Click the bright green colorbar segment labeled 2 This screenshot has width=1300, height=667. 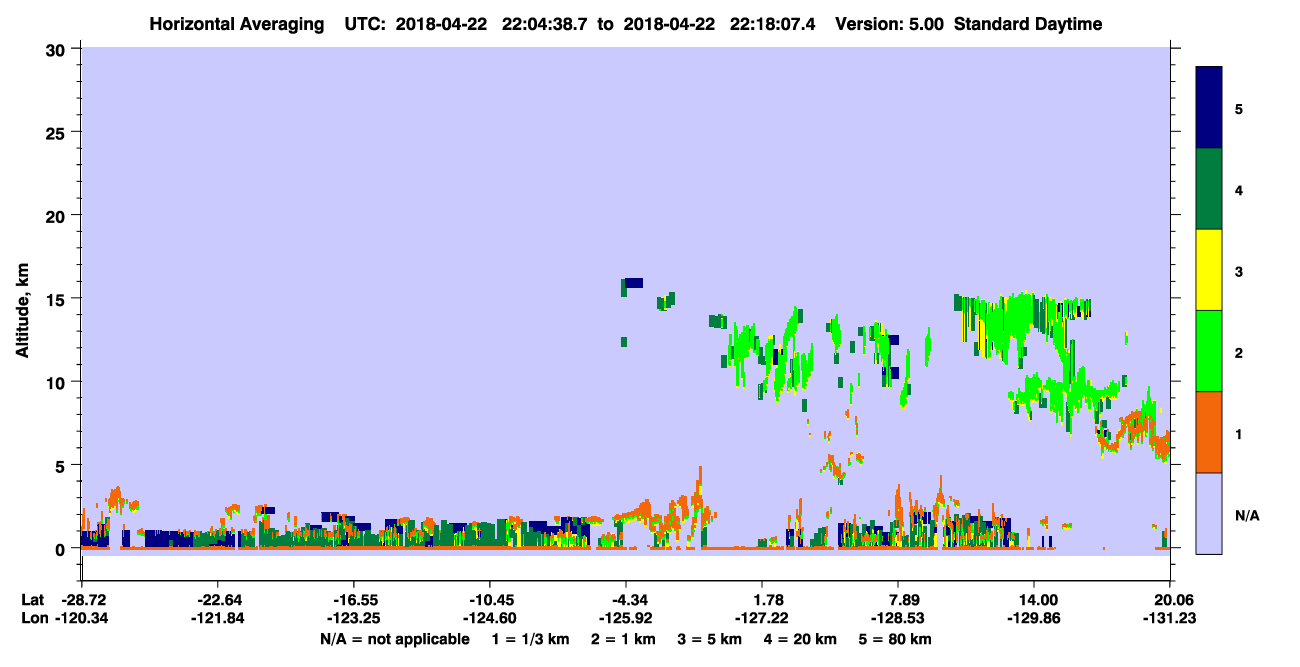click(1210, 351)
